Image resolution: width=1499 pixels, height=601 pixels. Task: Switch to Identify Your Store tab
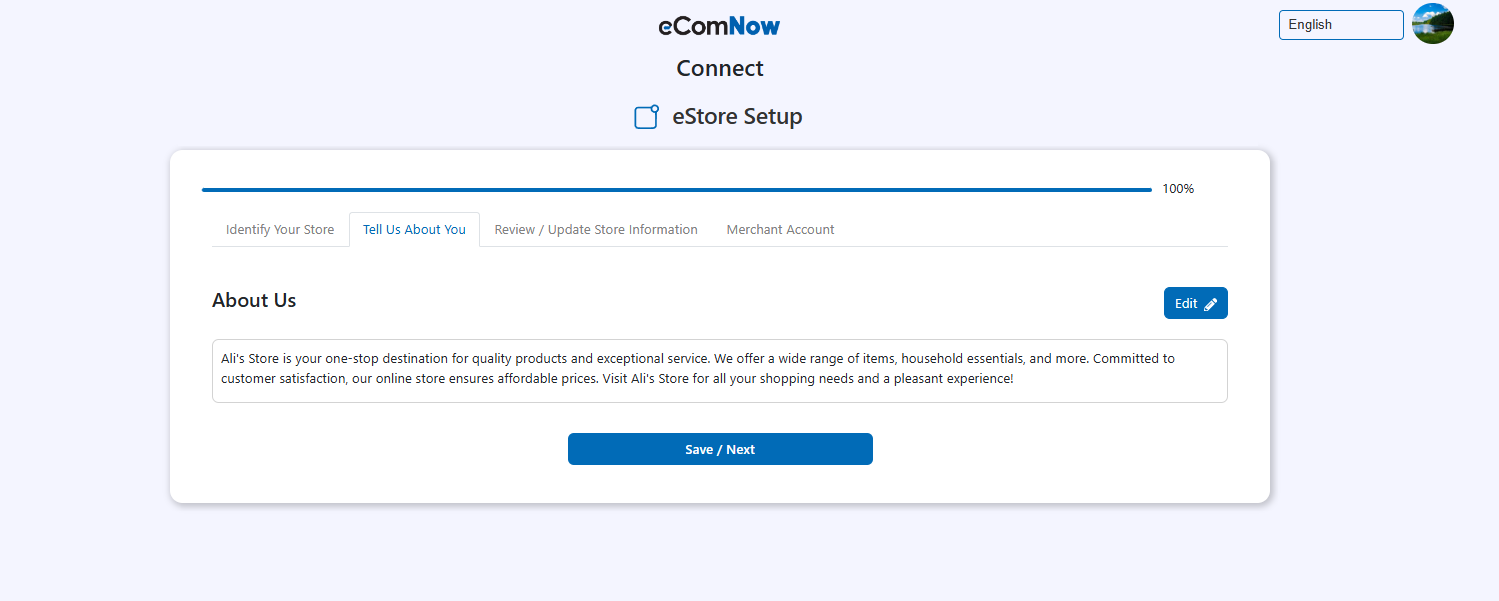click(280, 230)
